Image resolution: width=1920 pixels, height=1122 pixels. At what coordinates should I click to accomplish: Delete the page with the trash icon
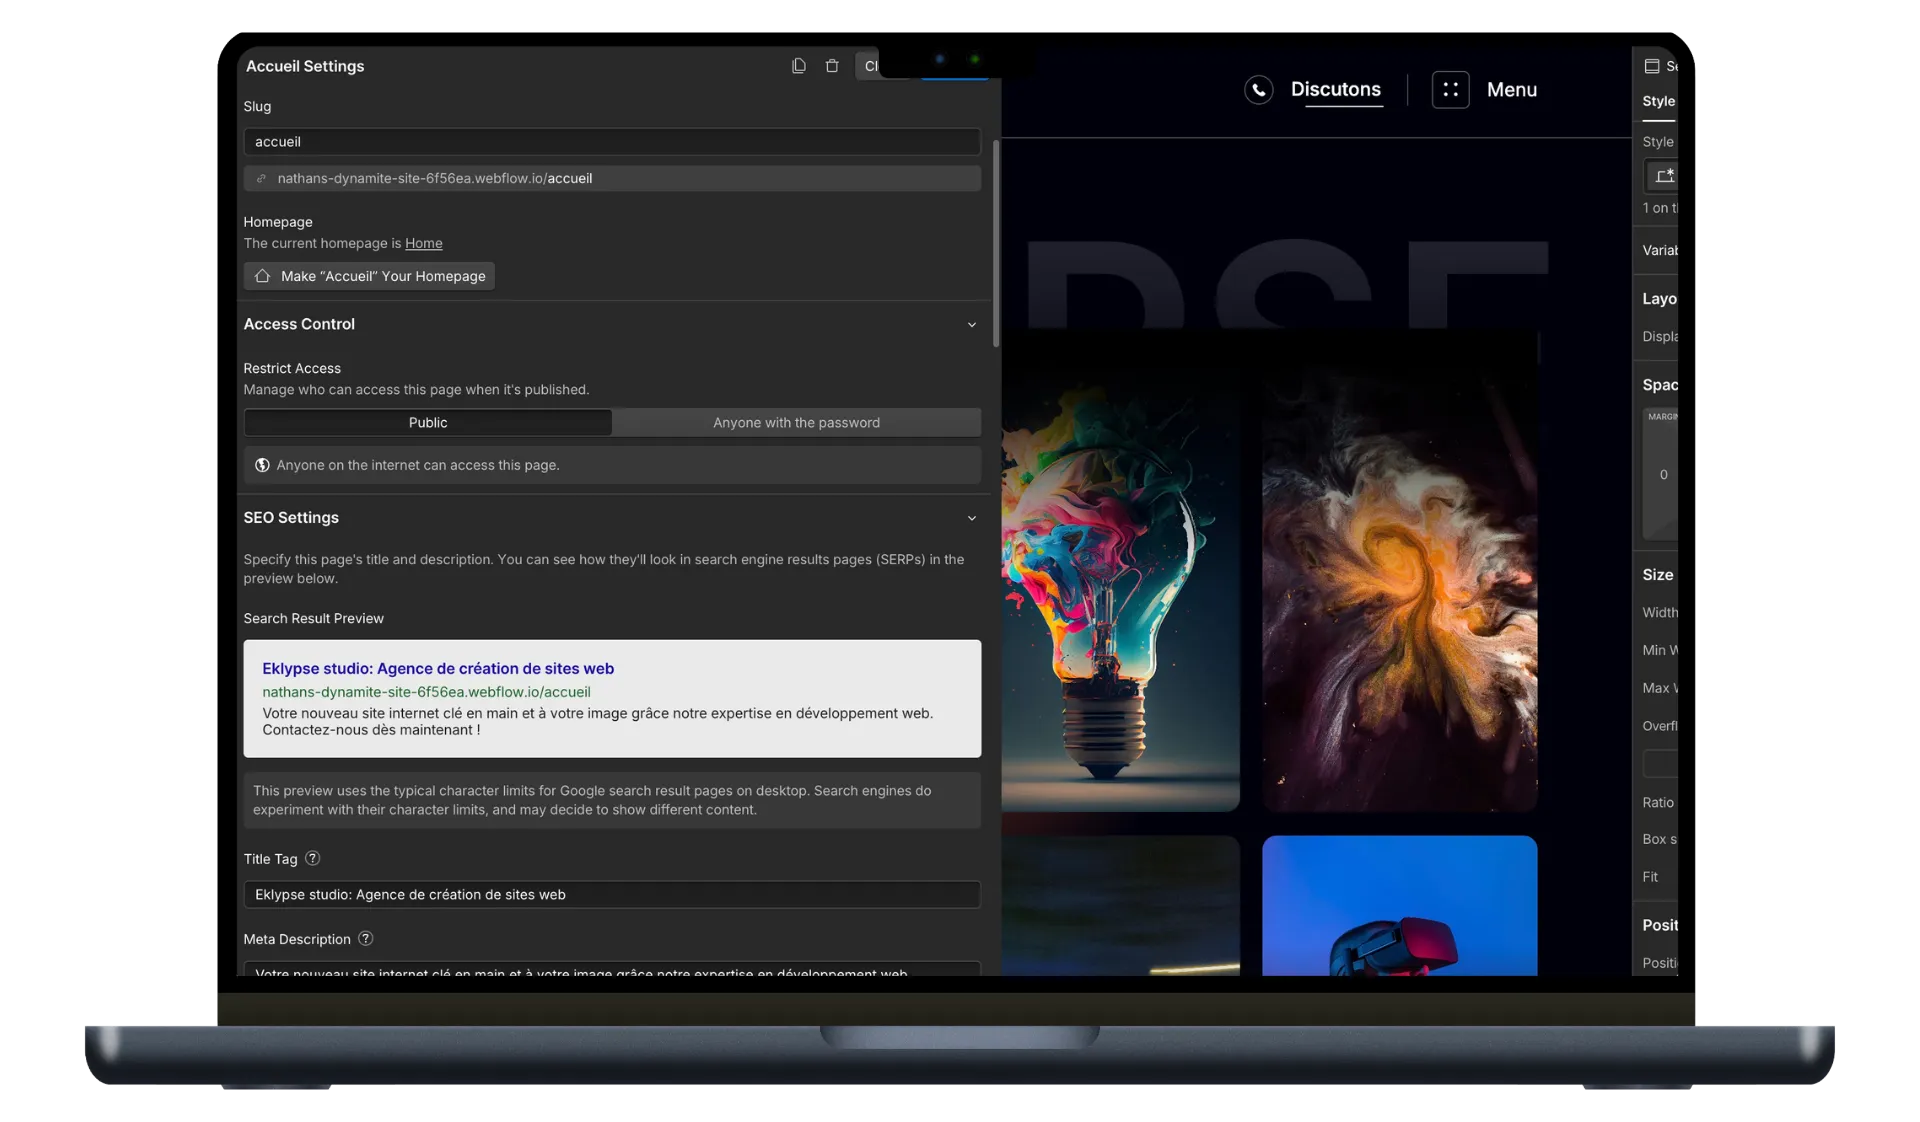click(x=831, y=66)
